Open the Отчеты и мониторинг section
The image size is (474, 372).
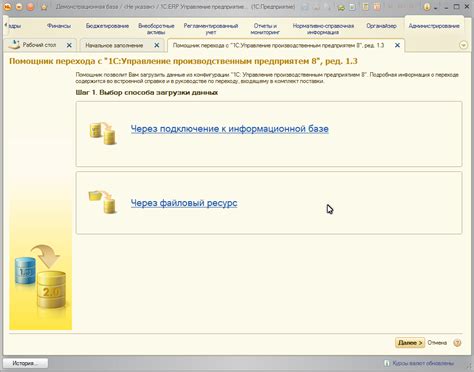(265, 29)
